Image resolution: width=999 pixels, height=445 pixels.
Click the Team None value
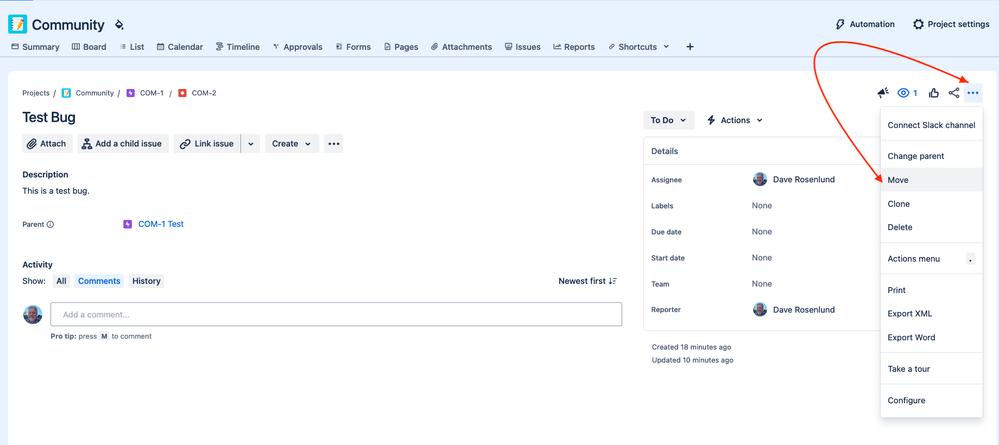point(762,284)
